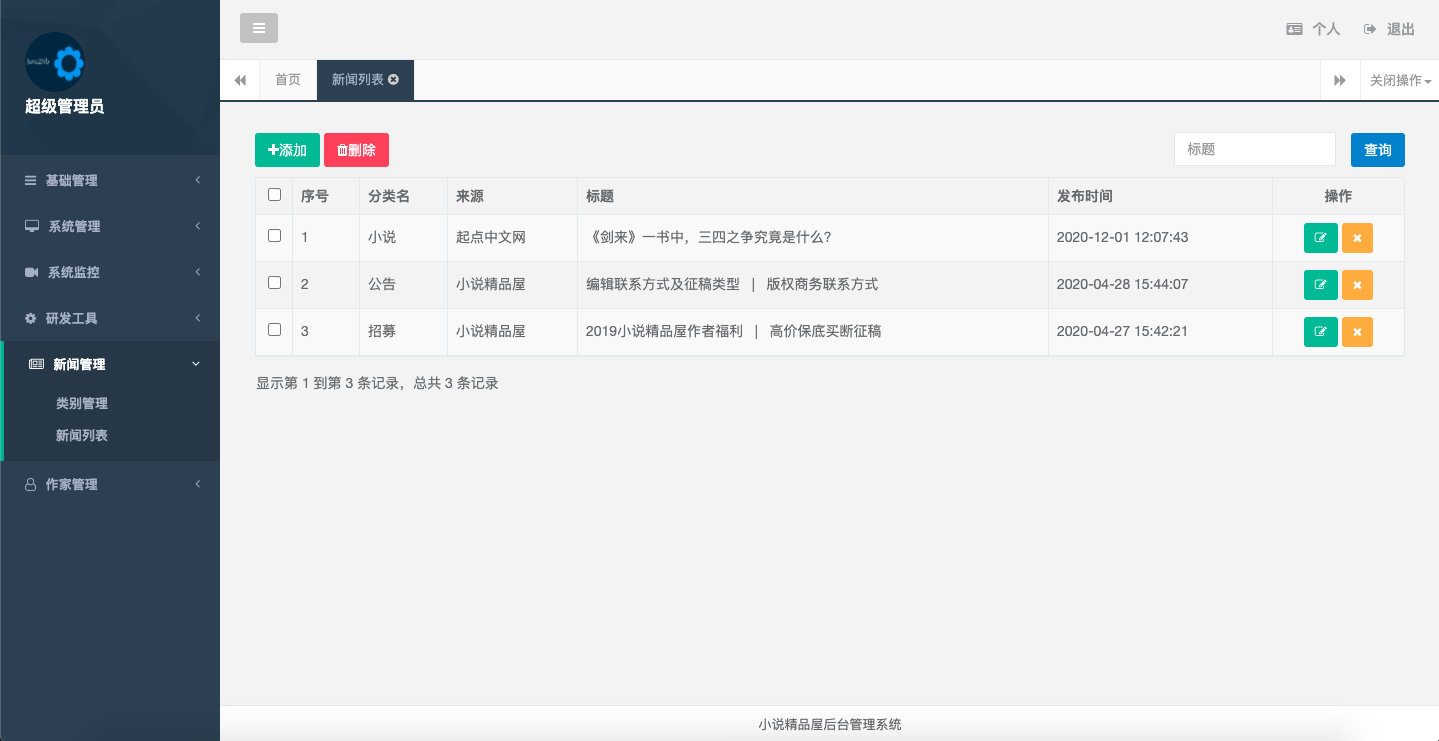Expand the 基础管理 menu chevron

pos(197,180)
